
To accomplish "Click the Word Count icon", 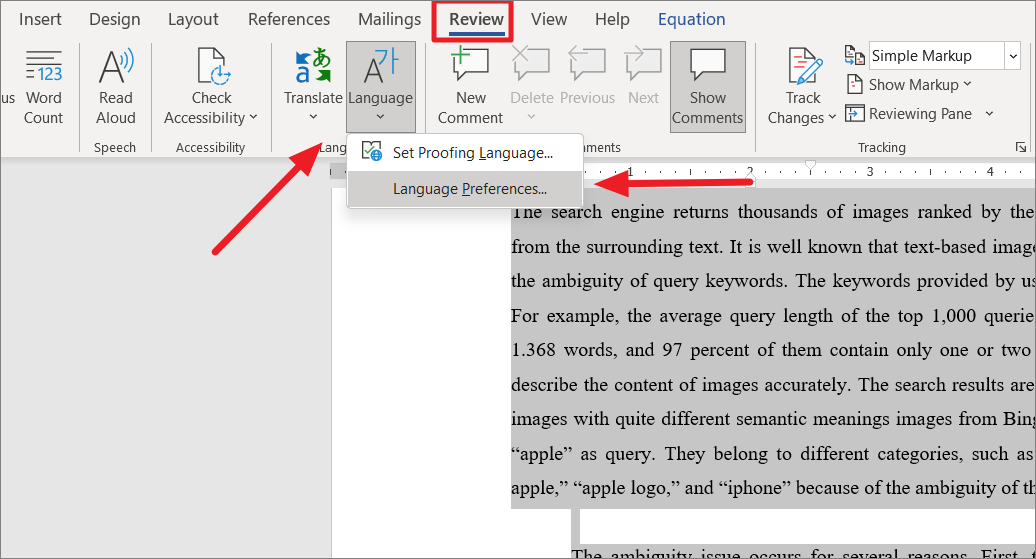I will click(x=43, y=68).
